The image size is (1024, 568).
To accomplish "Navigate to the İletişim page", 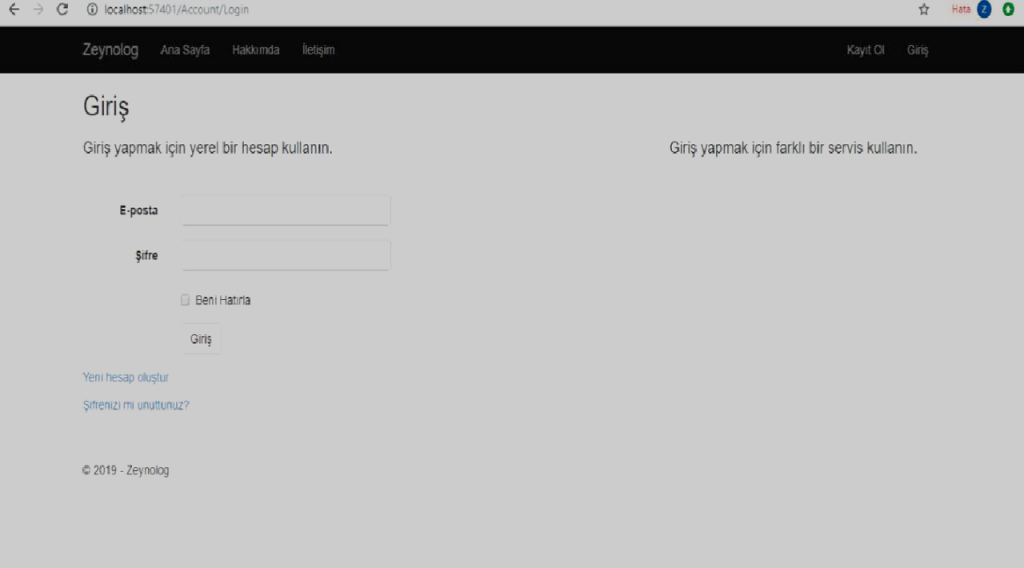I will point(318,52).
